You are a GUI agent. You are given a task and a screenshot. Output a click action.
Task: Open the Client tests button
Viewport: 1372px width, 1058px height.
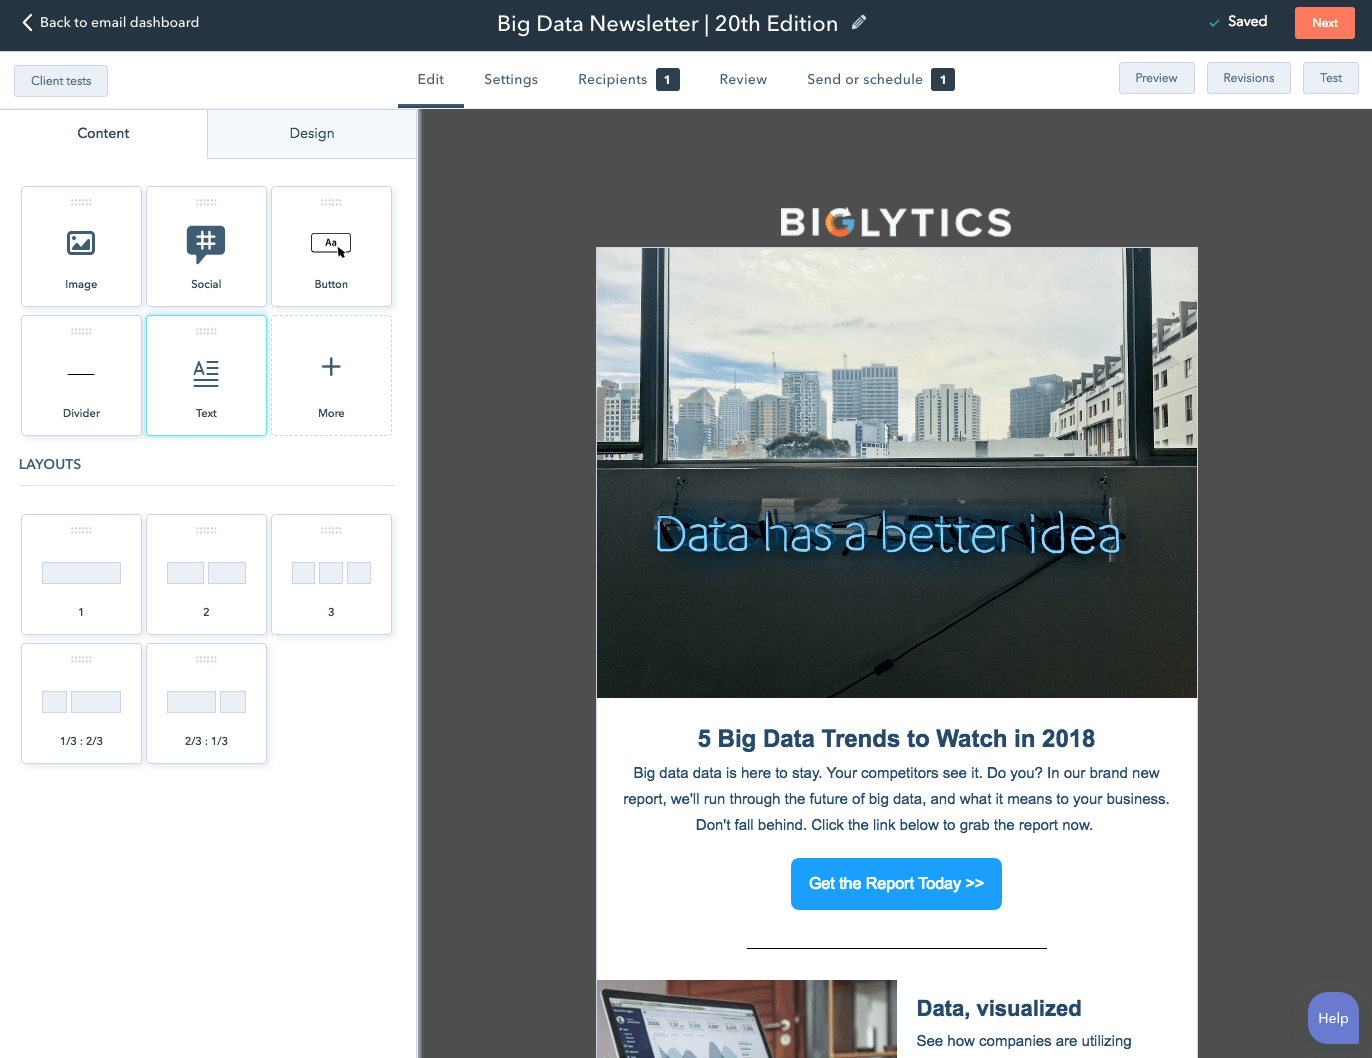pos(61,81)
